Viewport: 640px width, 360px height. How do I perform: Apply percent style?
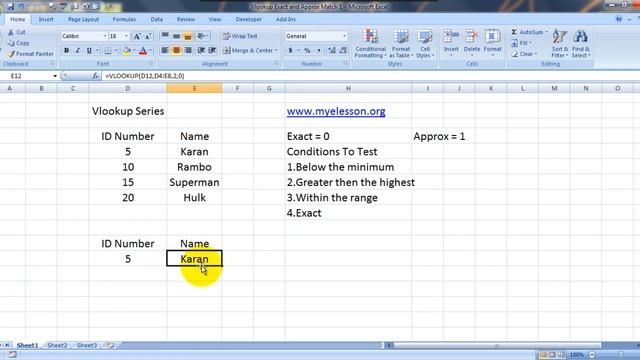pyautogui.click(x=307, y=51)
